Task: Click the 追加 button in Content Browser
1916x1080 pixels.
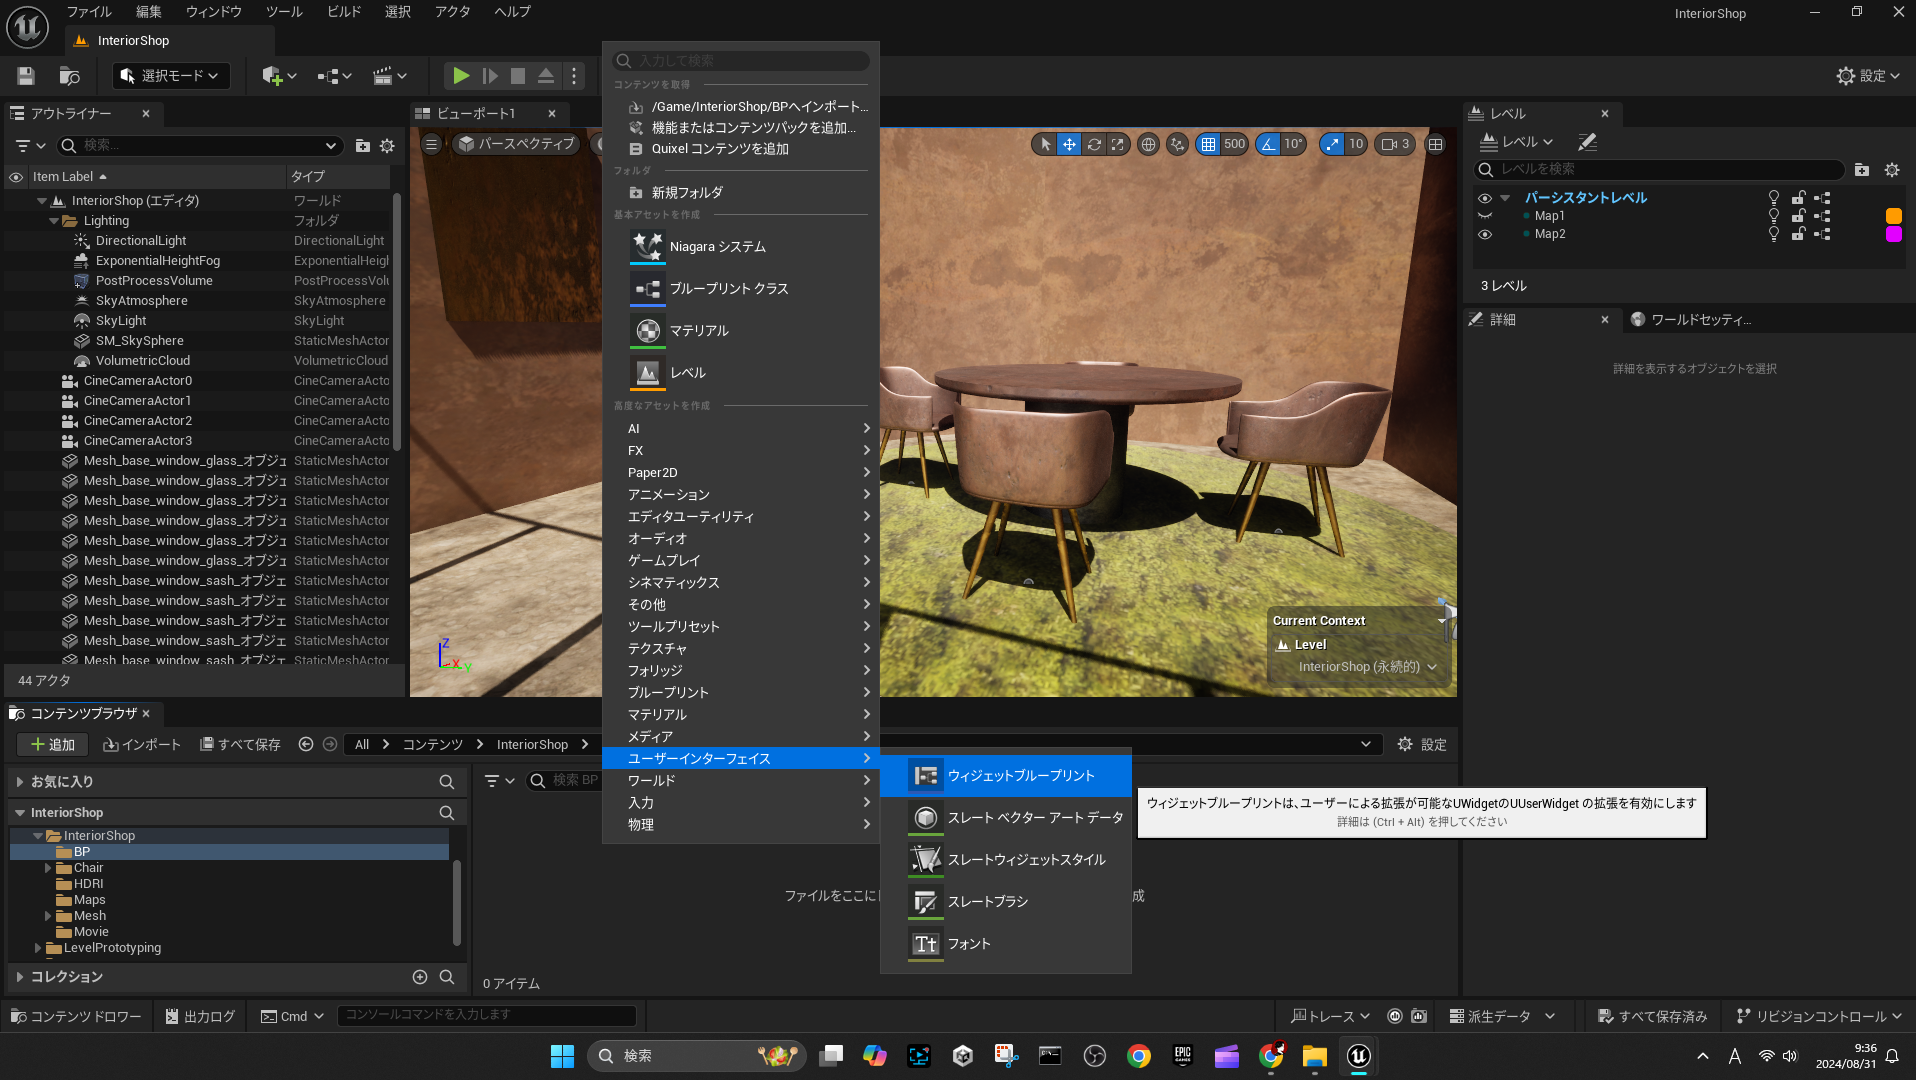Action: tap(53, 745)
